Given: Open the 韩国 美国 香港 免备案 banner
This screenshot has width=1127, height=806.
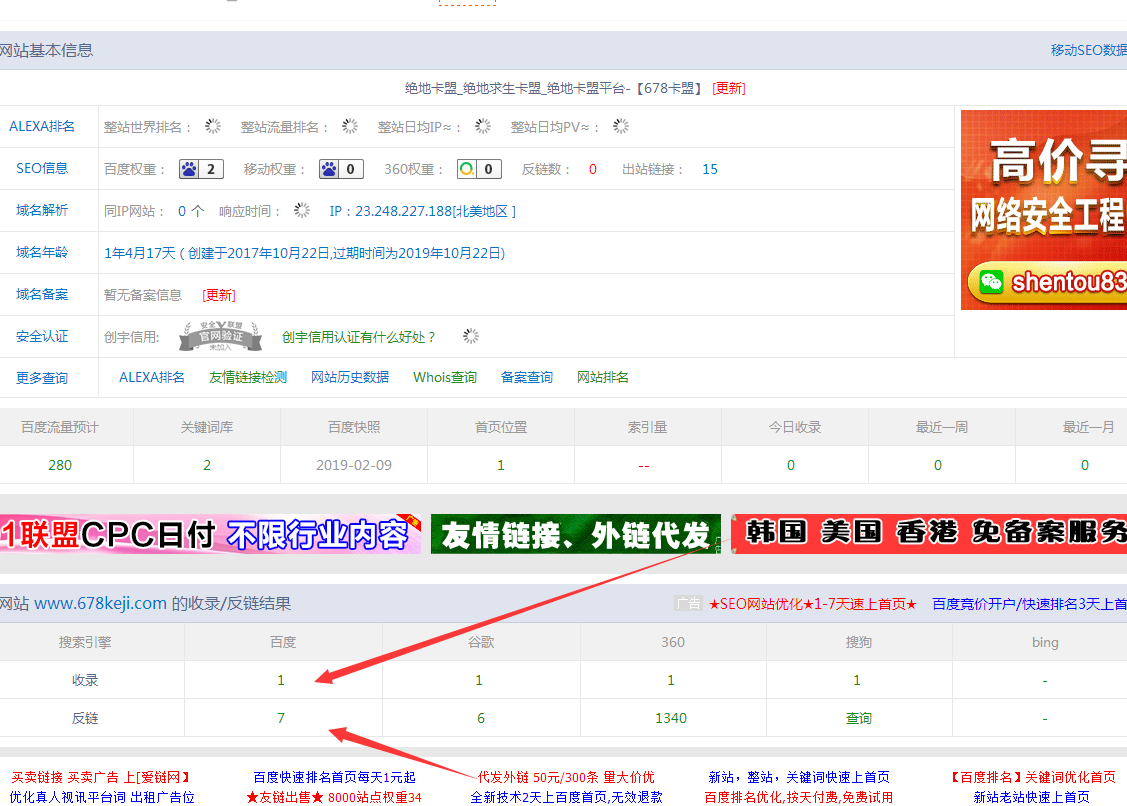Looking at the screenshot, I should click(x=928, y=534).
